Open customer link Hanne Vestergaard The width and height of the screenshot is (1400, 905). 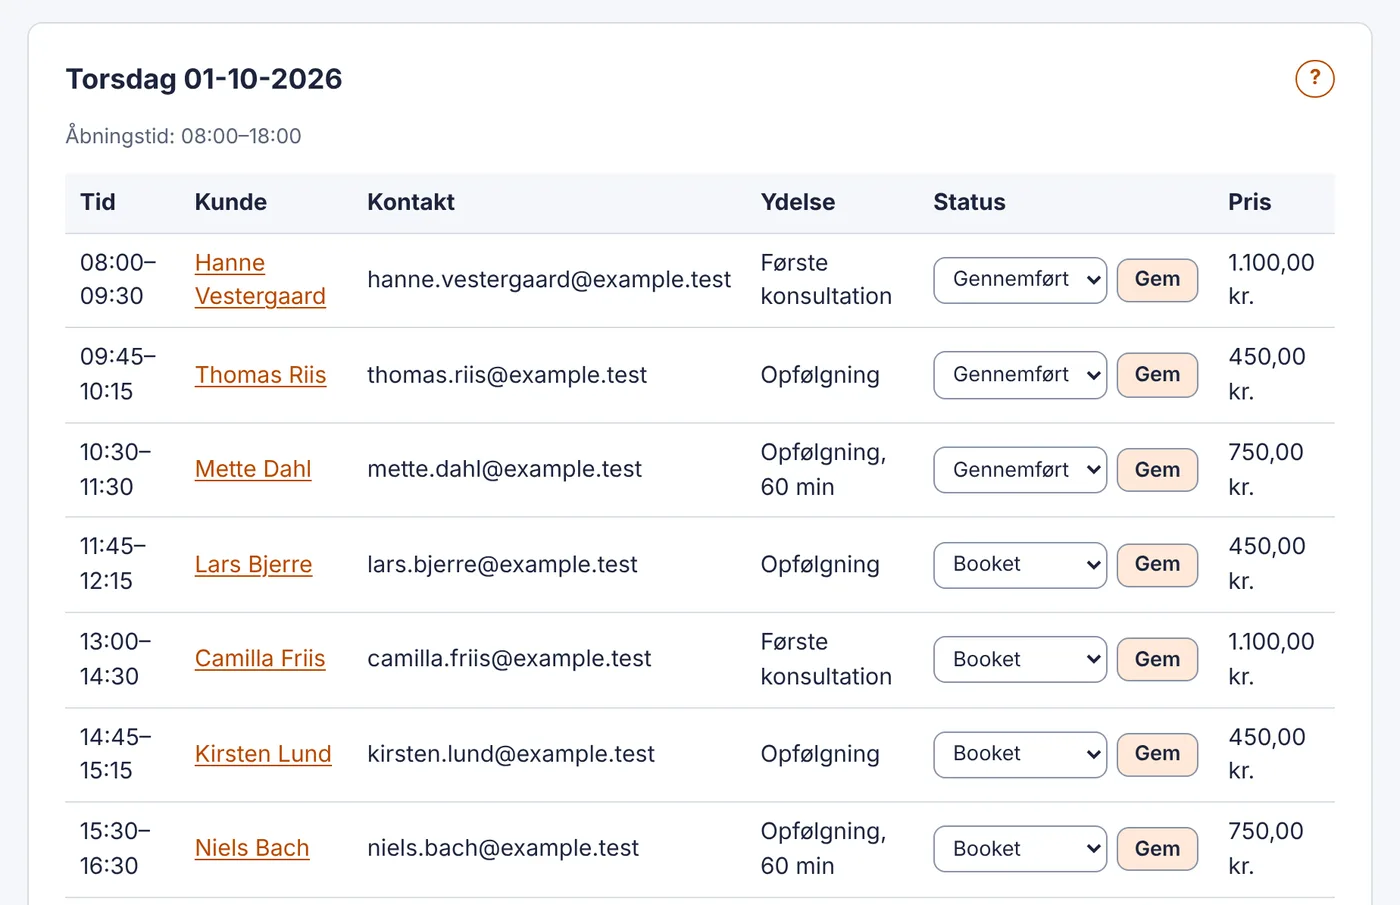(260, 280)
